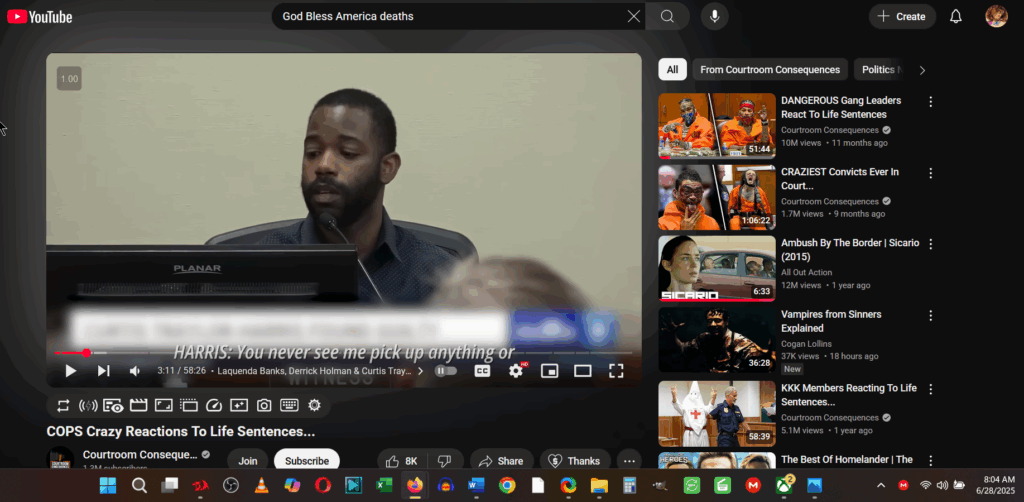Toggle the volume booster icon

[88, 405]
